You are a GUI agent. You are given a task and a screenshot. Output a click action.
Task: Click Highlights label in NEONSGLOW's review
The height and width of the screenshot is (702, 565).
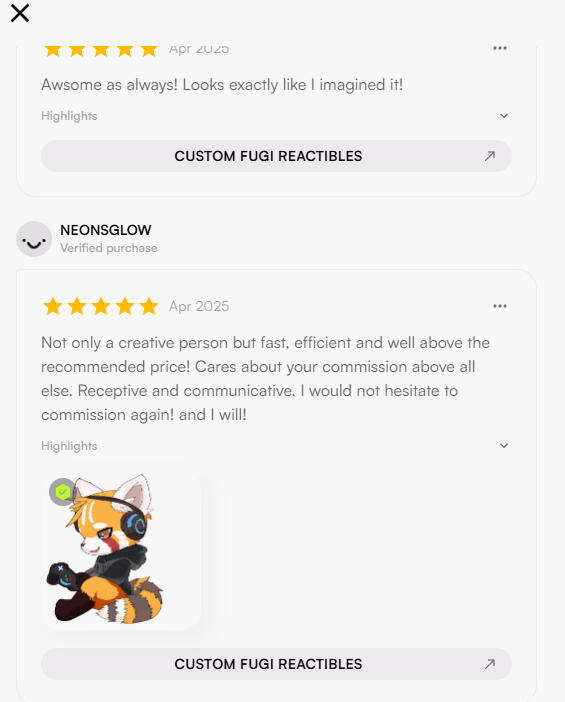click(69, 446)
